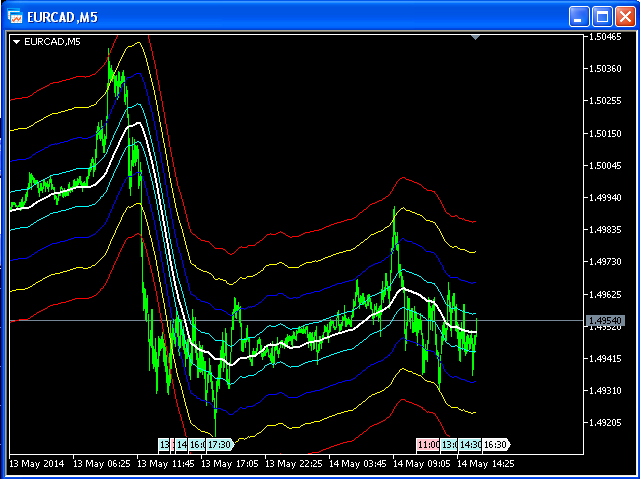Click the 13 May 11:45 time label
This screenshot has width=640, height=480.
[166, 464]
